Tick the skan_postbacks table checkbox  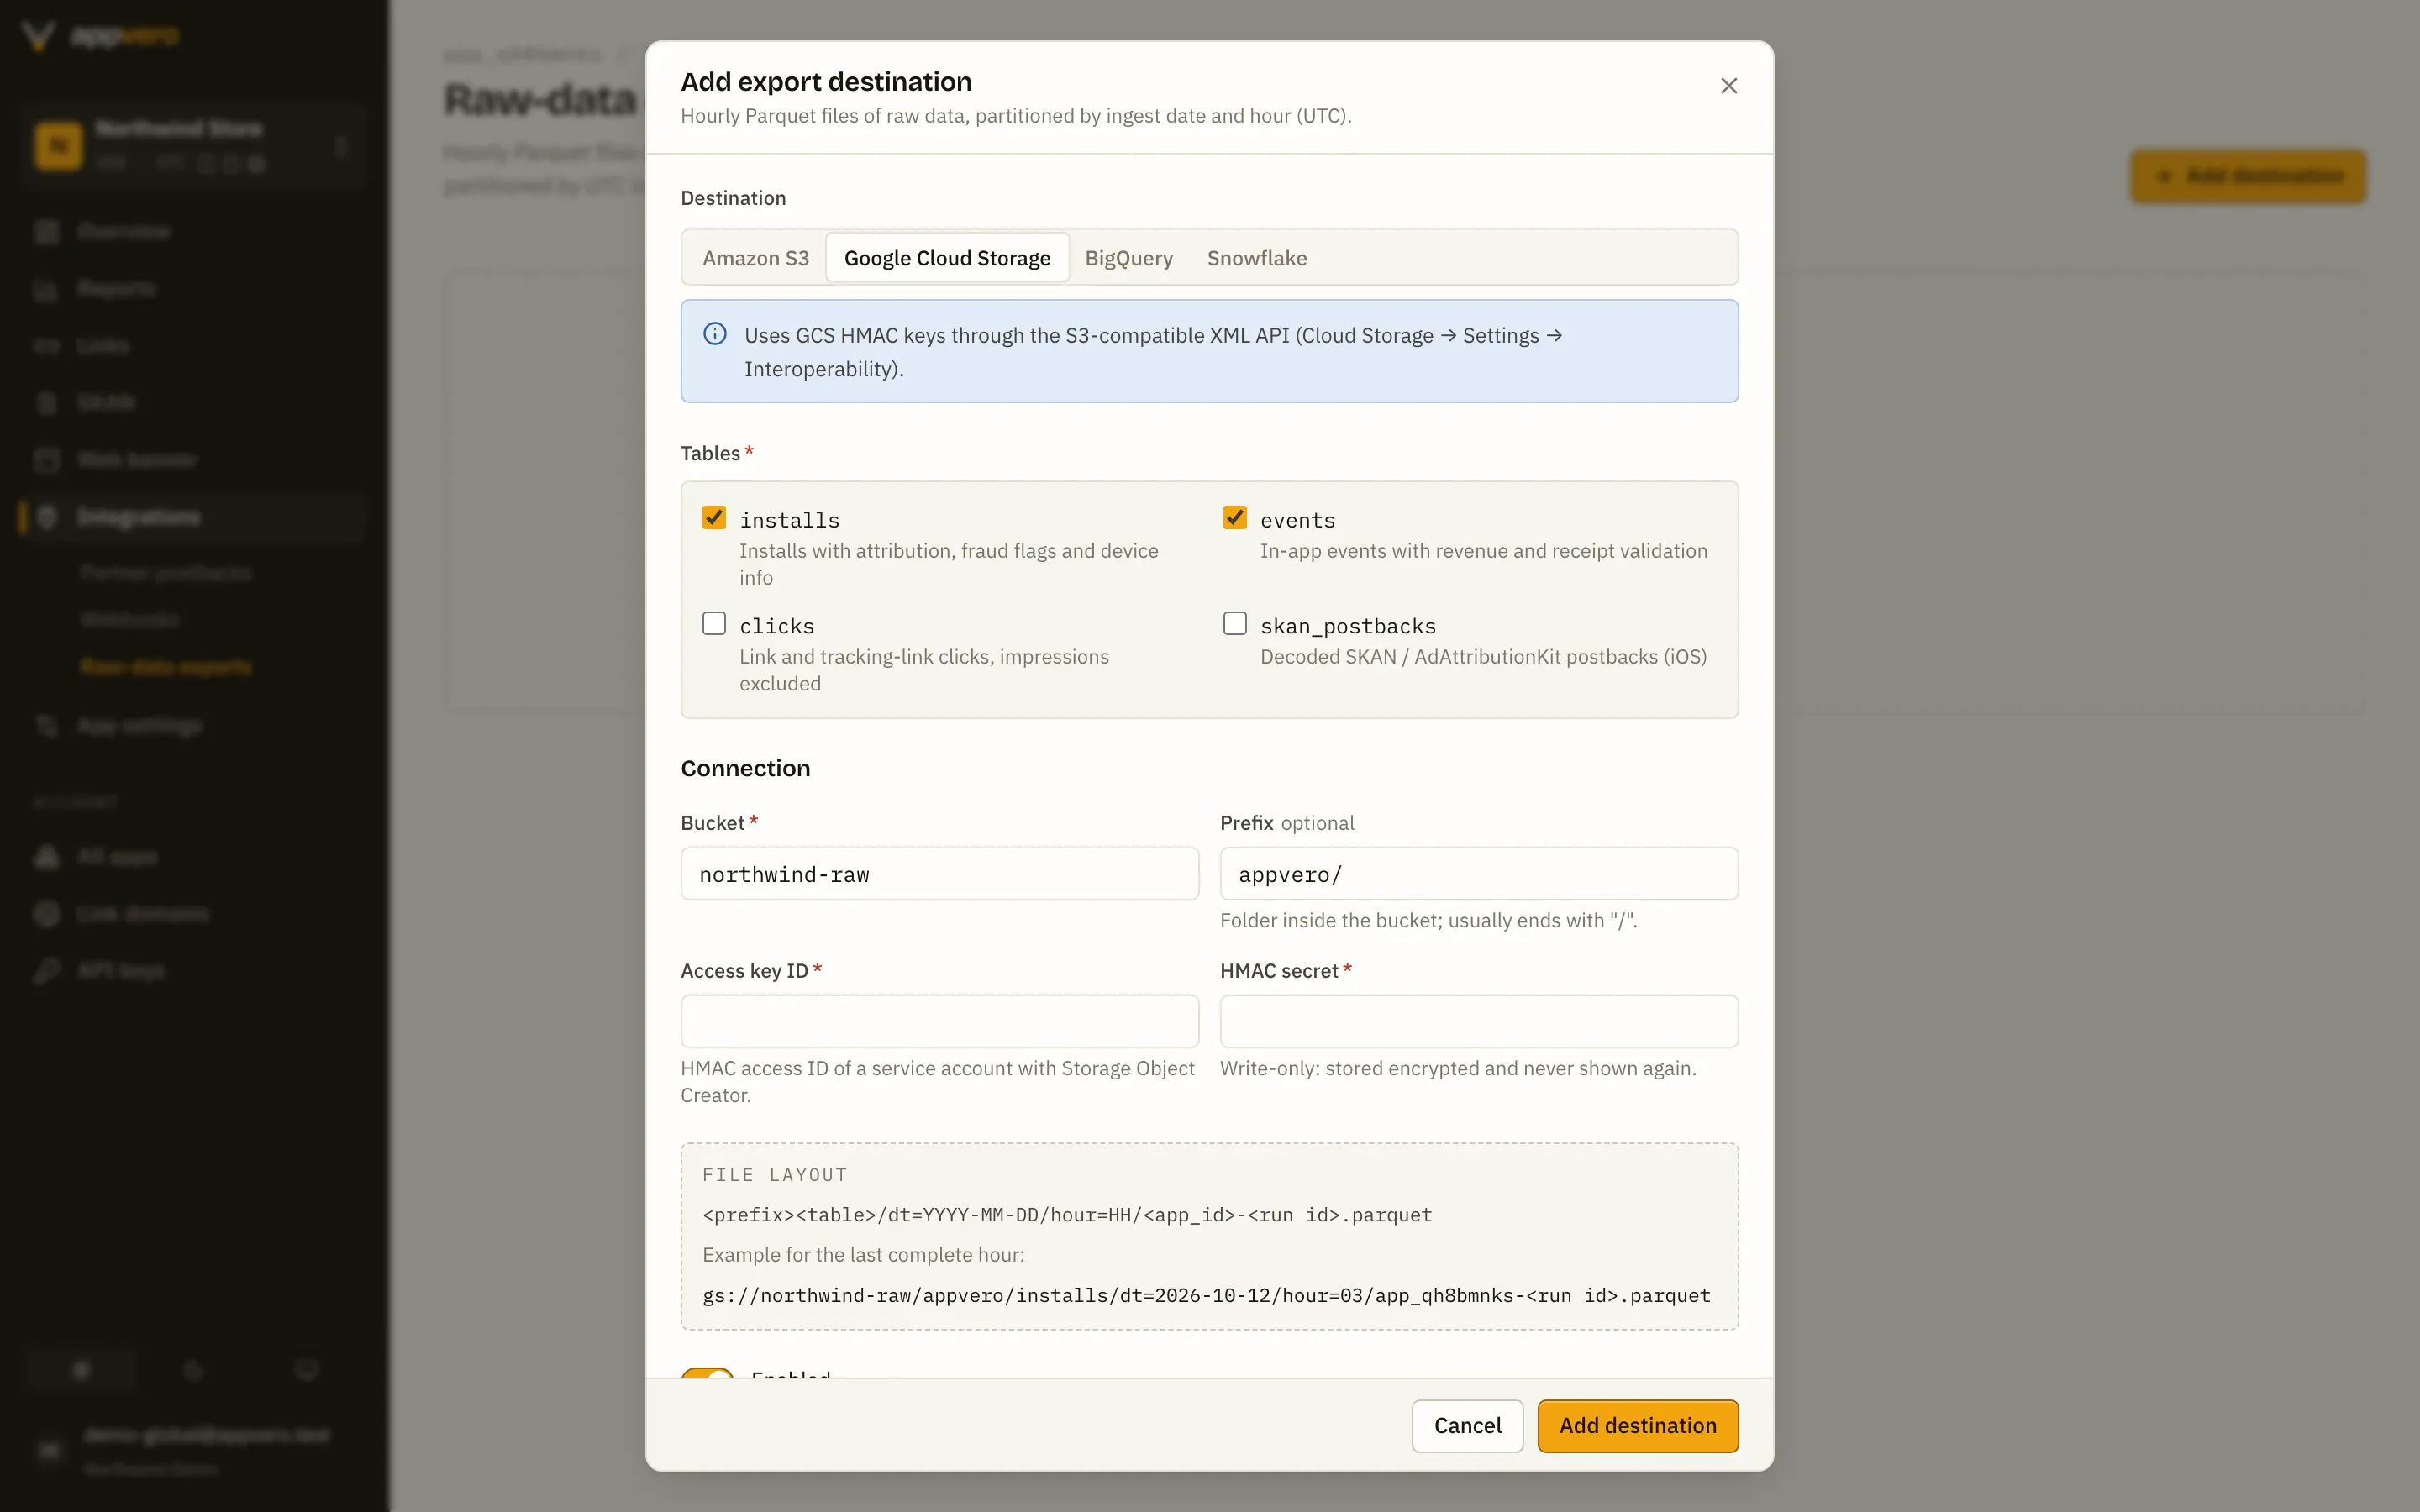coord(1235,624)
